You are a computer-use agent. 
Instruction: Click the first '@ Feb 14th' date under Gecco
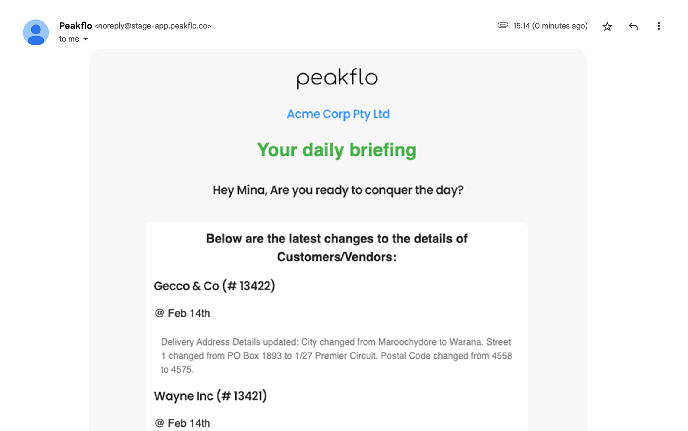coord(182,313)
